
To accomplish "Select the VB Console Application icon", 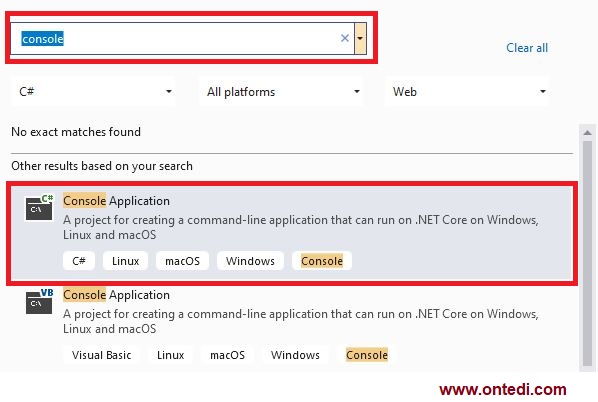I will tap(39, 301).
